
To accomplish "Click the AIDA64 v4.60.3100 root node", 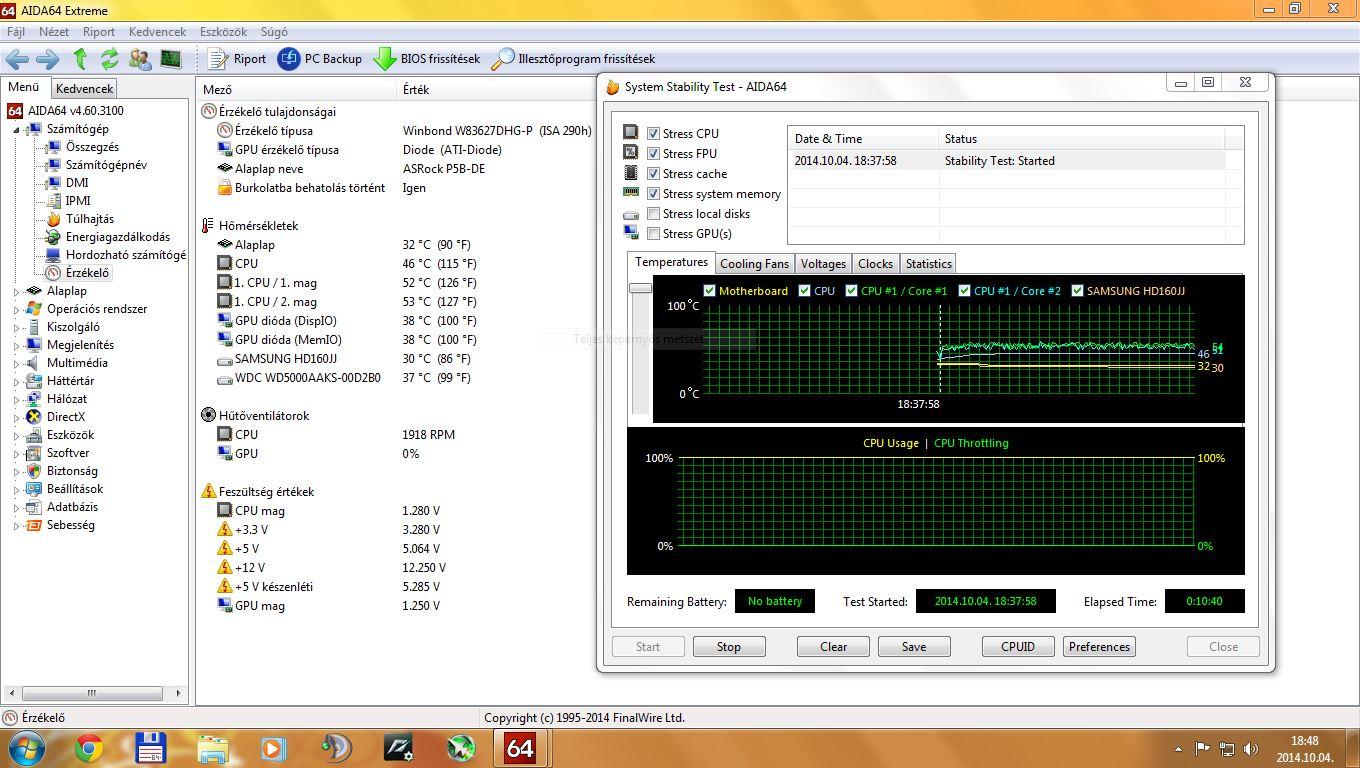I will (76, 111).
